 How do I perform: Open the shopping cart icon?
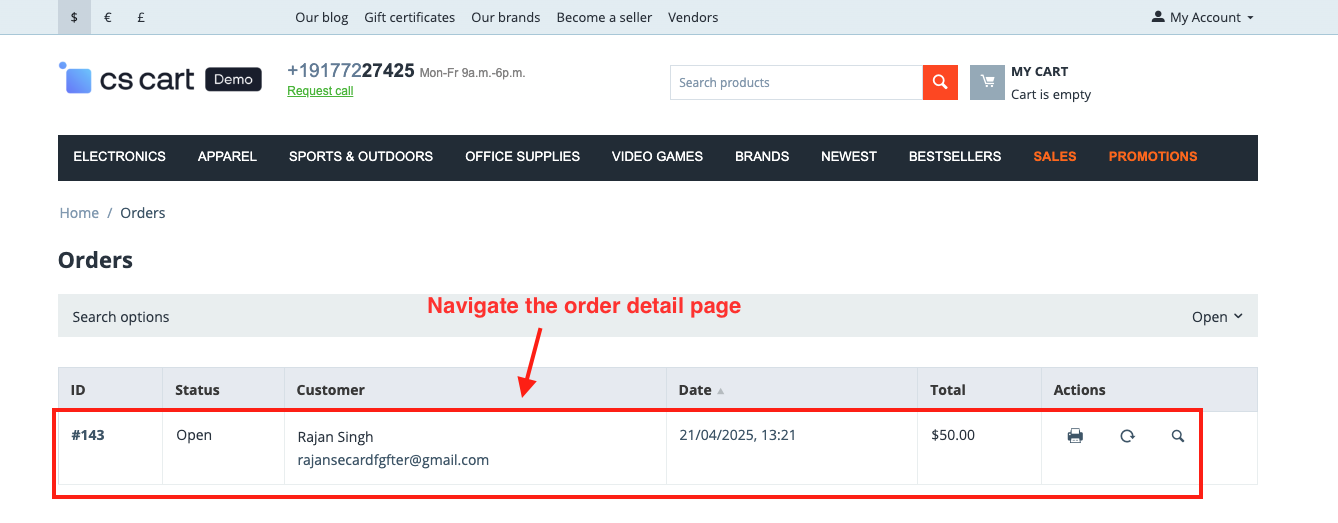point(987,82)
